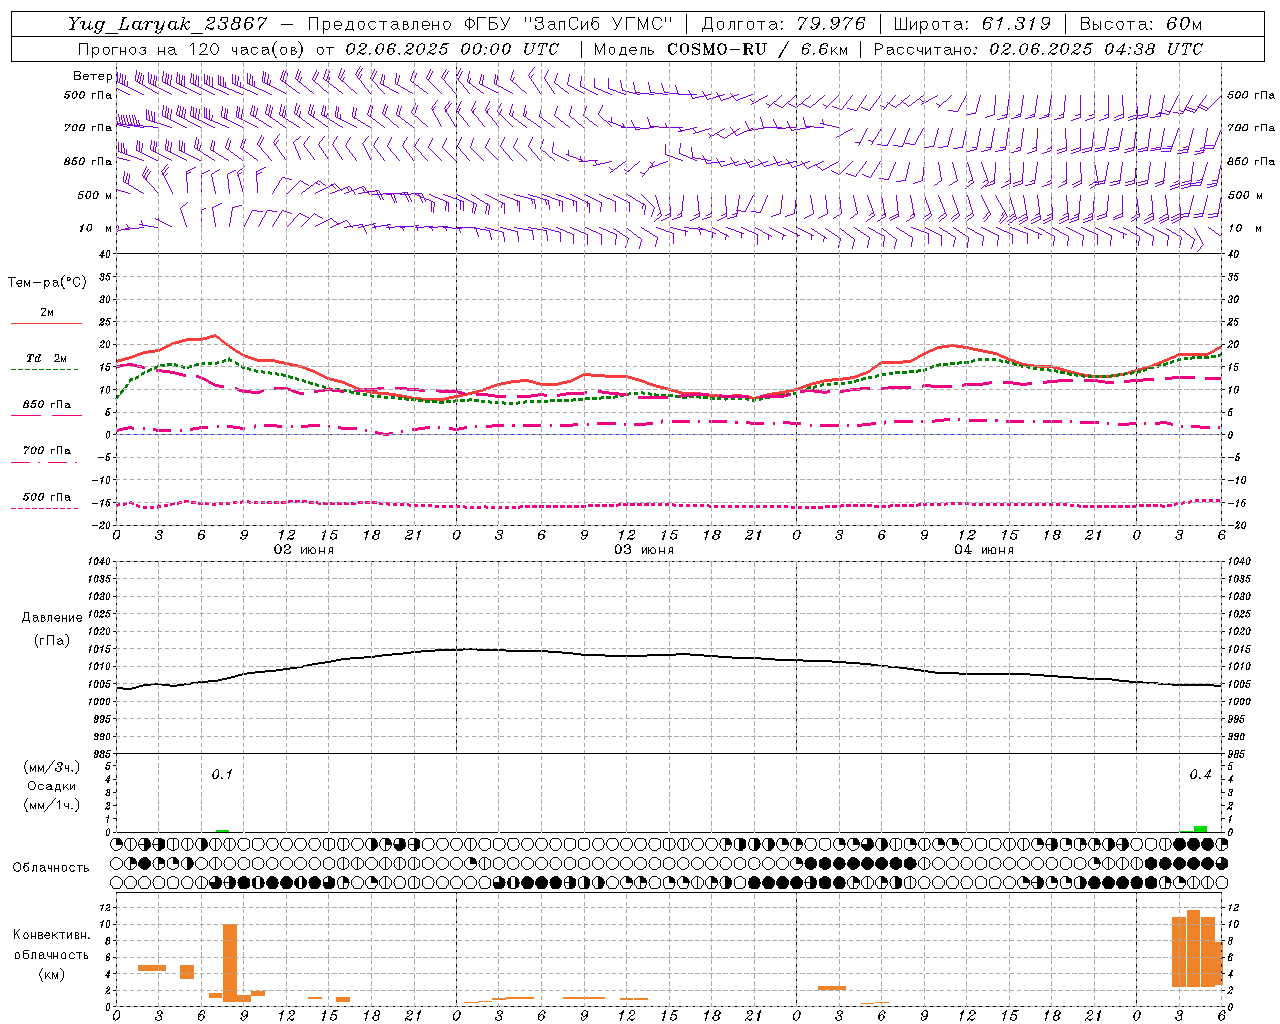
Task: Click the dotted 500 гПа legend line sample
Action: point(45,508)
